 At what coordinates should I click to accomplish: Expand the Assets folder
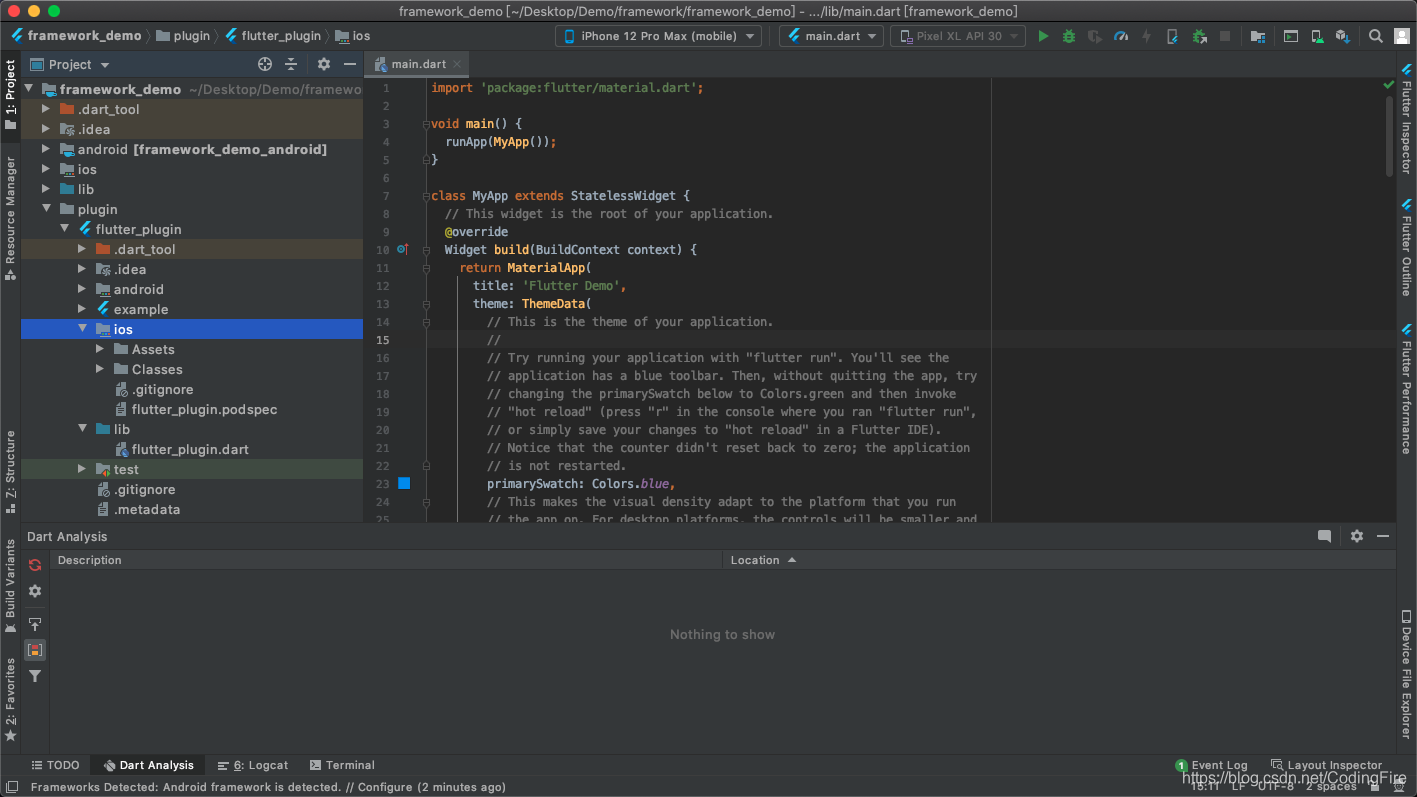click(x=100, y=349)
